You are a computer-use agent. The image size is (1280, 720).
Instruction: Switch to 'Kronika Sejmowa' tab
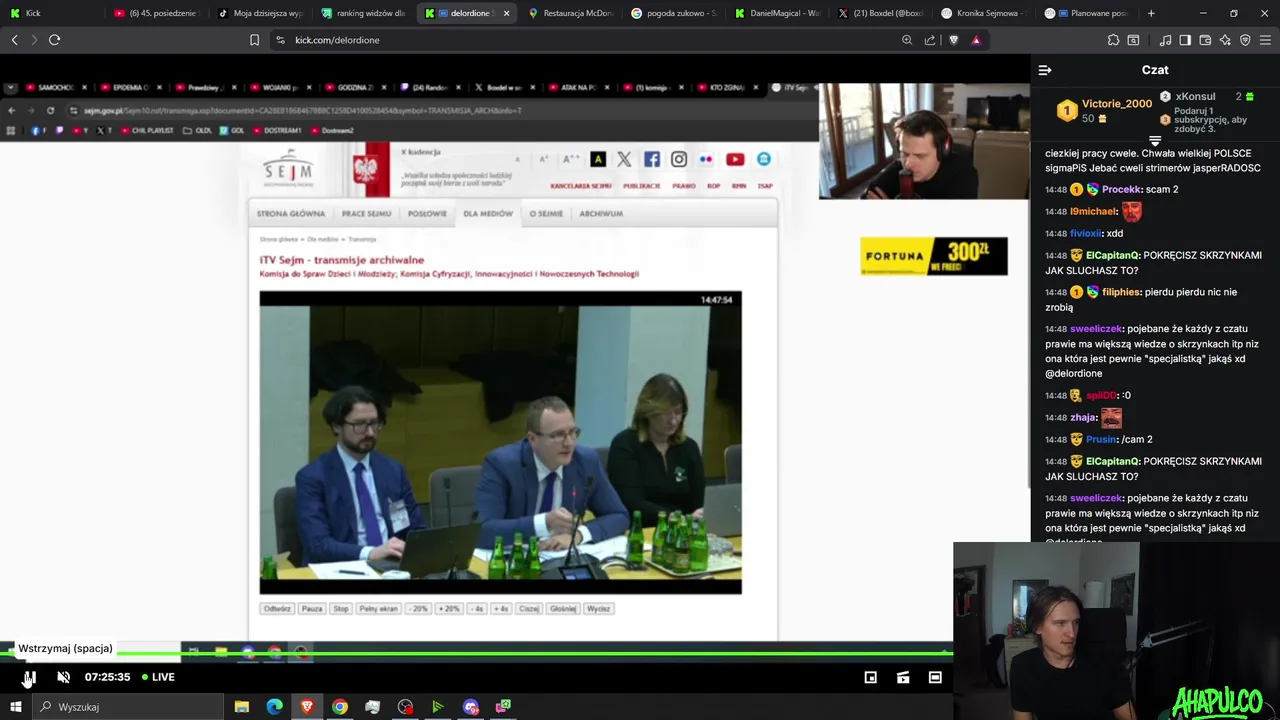point(984,13)
